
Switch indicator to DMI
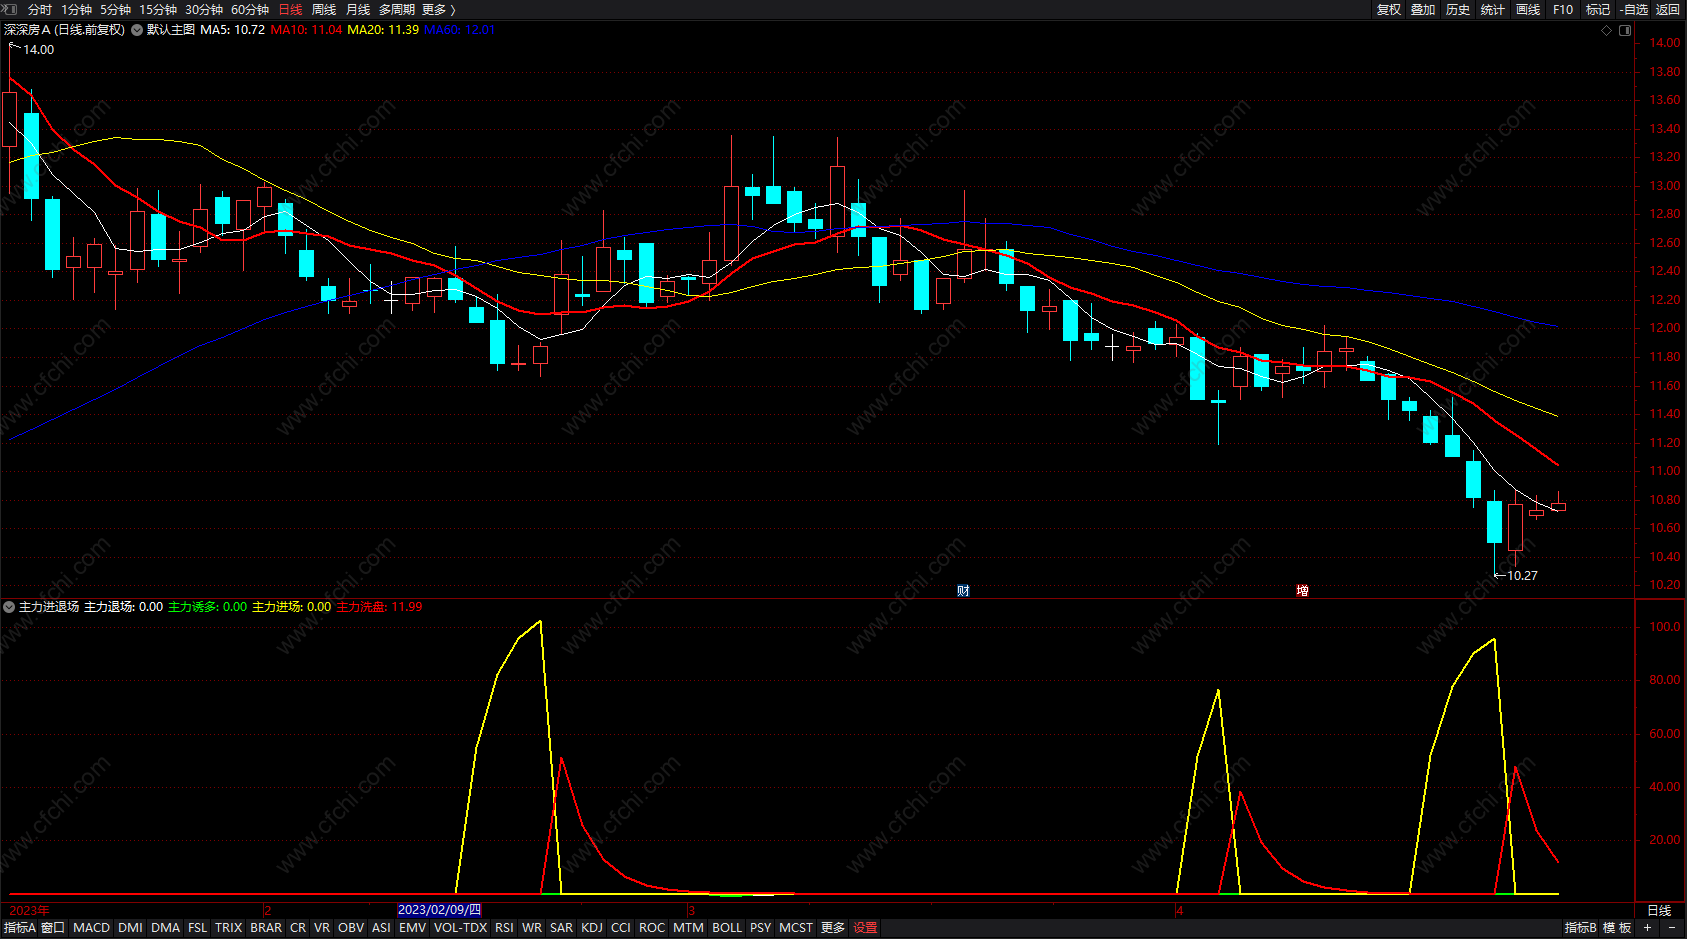pyautogui.click(x=130, y=928)
